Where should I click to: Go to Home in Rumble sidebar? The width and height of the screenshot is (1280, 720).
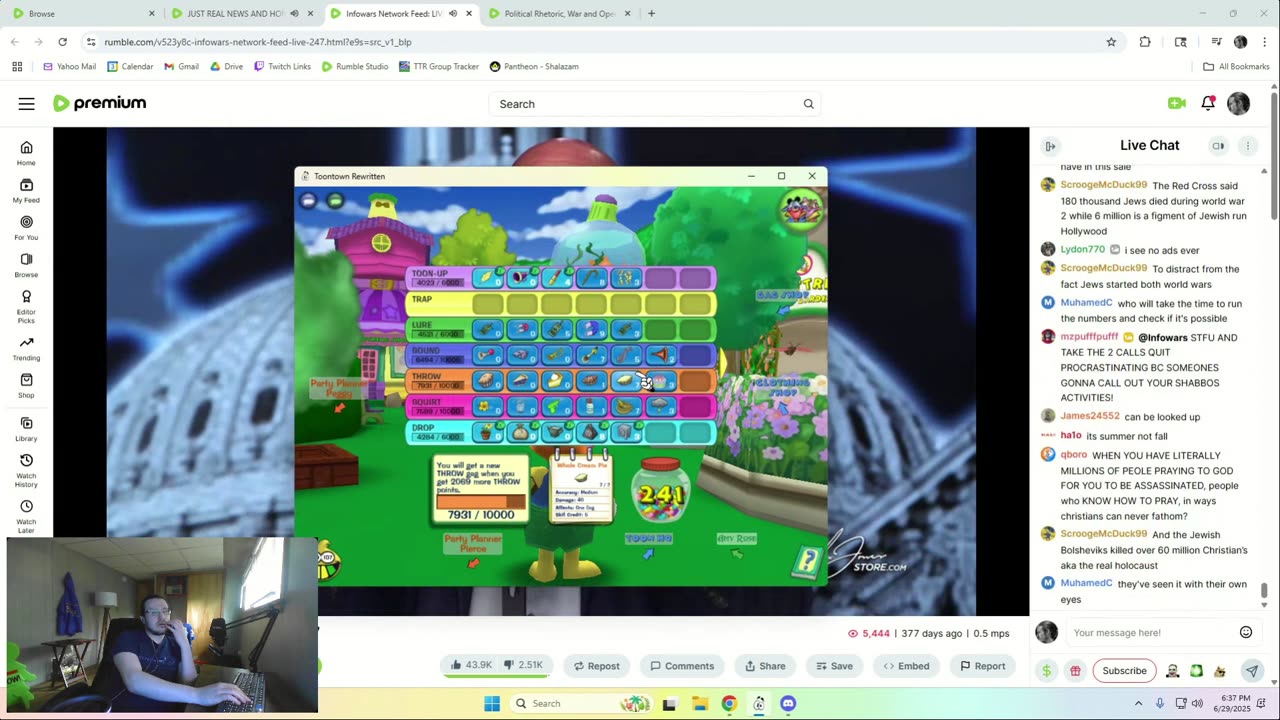(26, 153)
